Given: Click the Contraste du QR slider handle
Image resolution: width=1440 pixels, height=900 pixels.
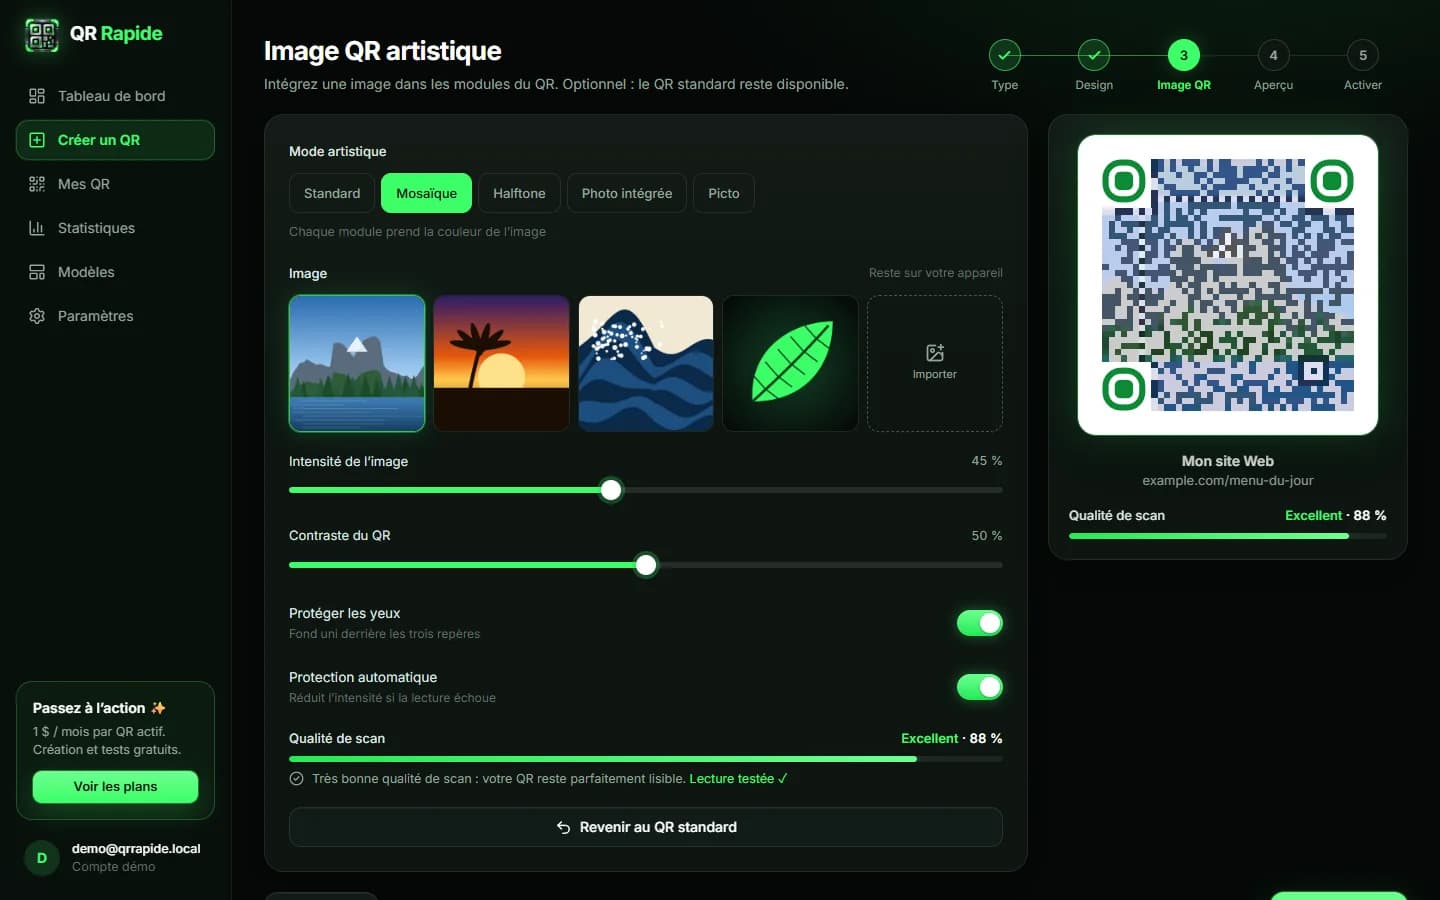Looking at the screenshot, I should (646, 565).
